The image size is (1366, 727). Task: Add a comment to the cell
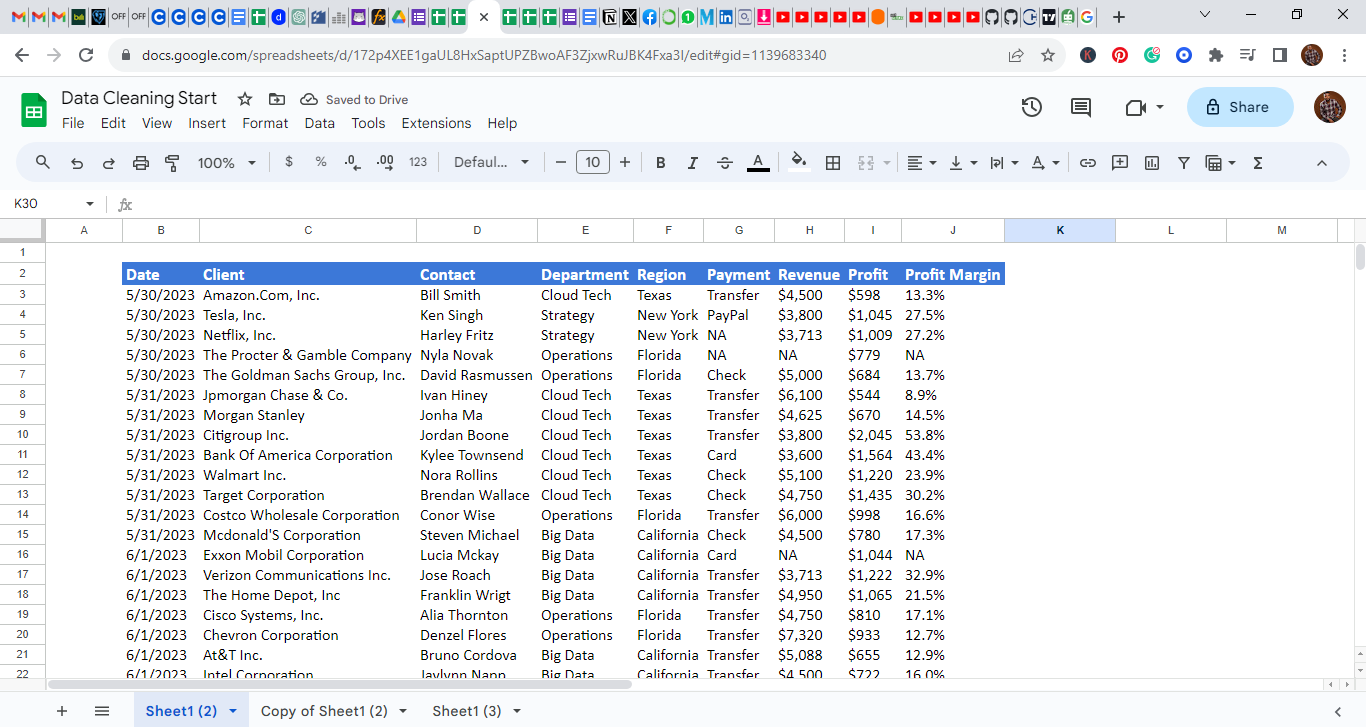point(1120,162)
